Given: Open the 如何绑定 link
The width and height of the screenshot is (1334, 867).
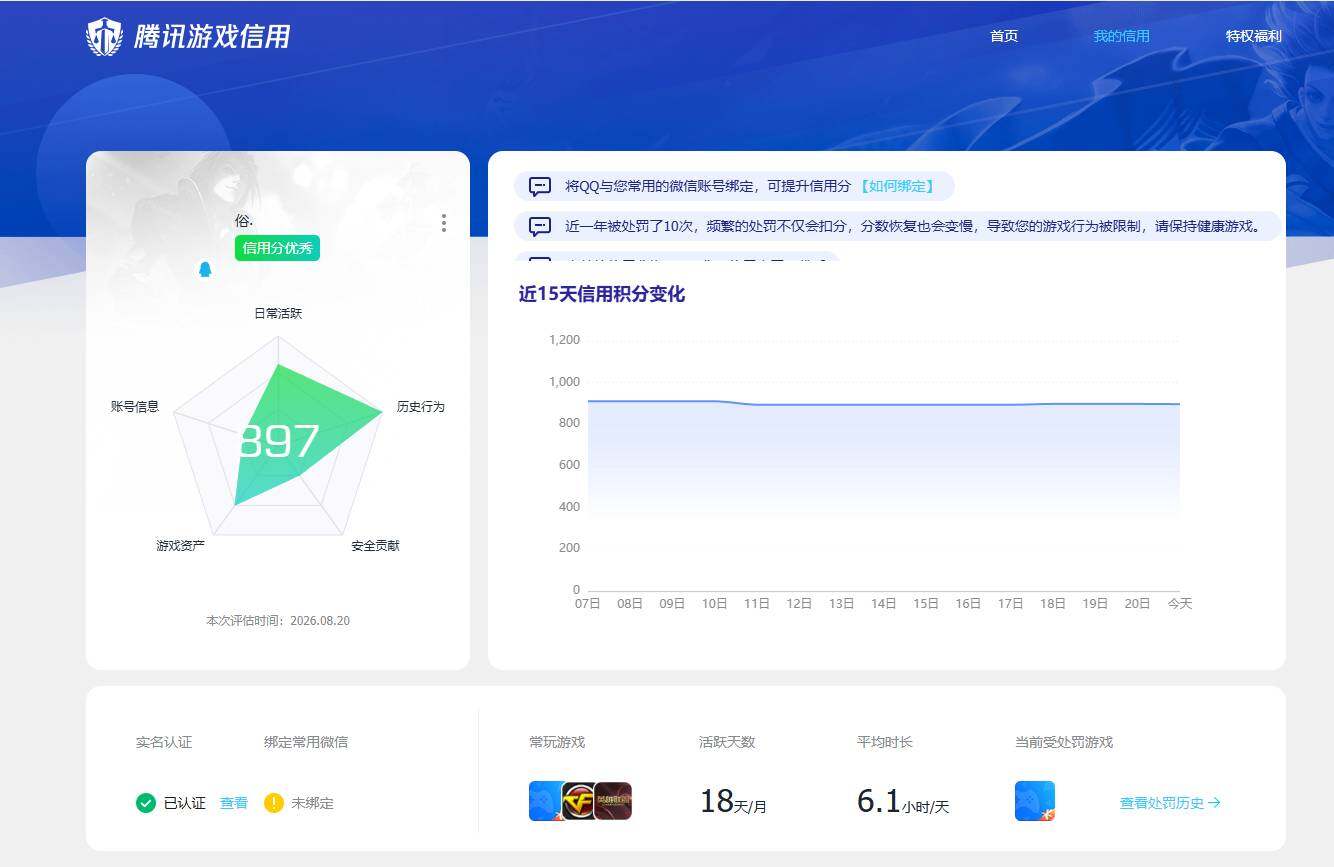Looking at the screenshot, I should (x=897, y=186).
